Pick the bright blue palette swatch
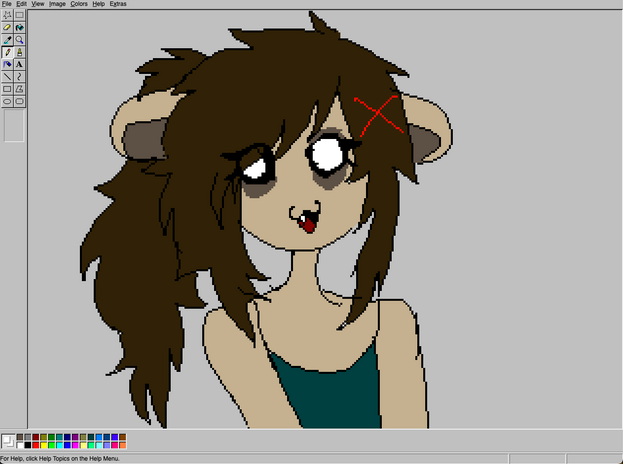The image size is (623, 464). pyautogui.click(x=68, y=445)
